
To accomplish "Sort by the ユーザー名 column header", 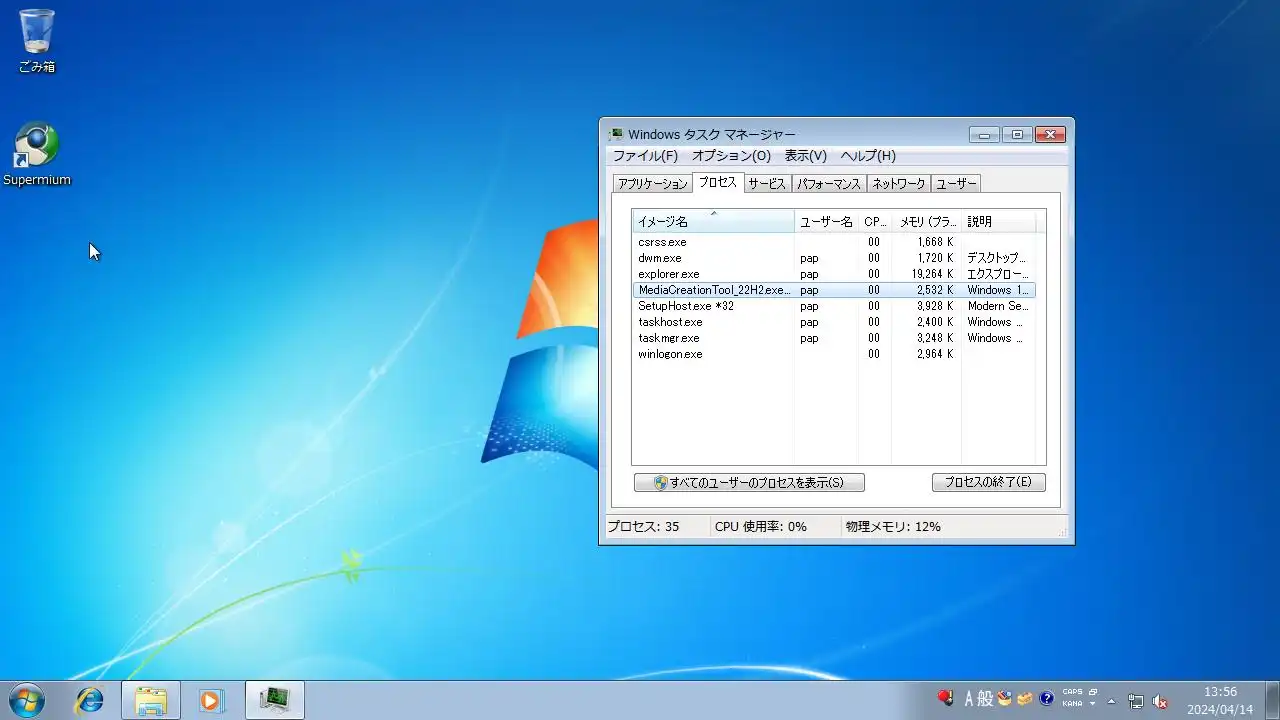I will tap(826, 222).
